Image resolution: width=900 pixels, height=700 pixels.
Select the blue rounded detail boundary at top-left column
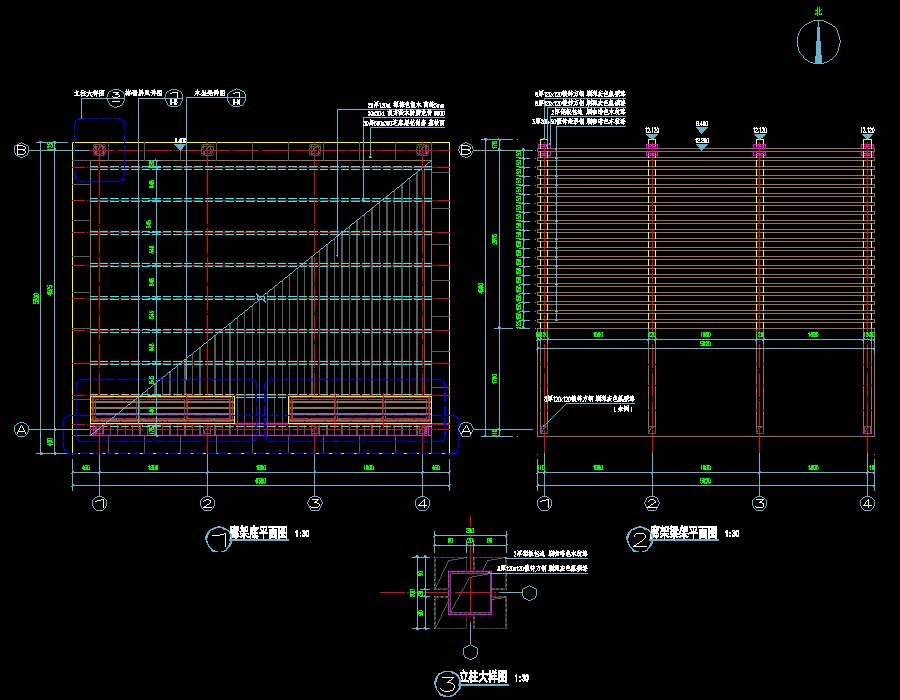pos(99,150)
